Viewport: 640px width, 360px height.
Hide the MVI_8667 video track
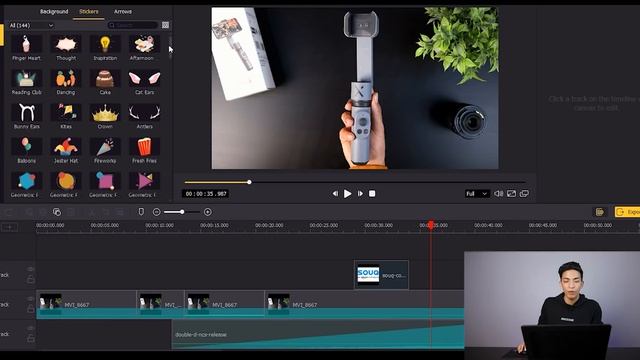[x=31, y=299]
